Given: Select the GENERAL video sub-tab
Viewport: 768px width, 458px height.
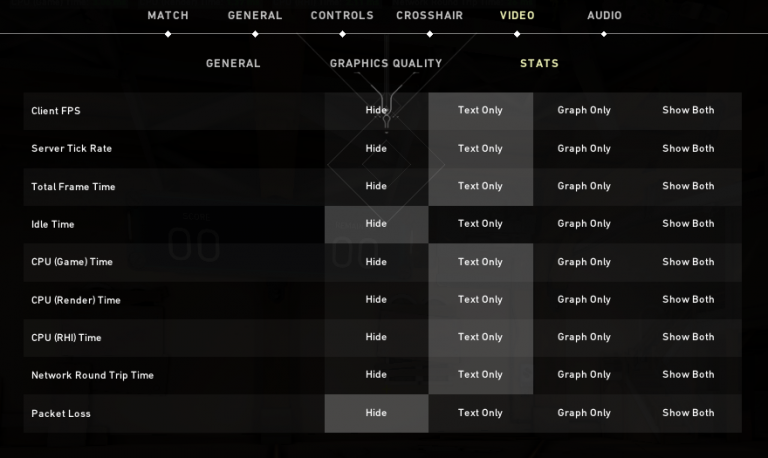Looking at the screenshot, I should pyautogui.click(x=233, y=63).
